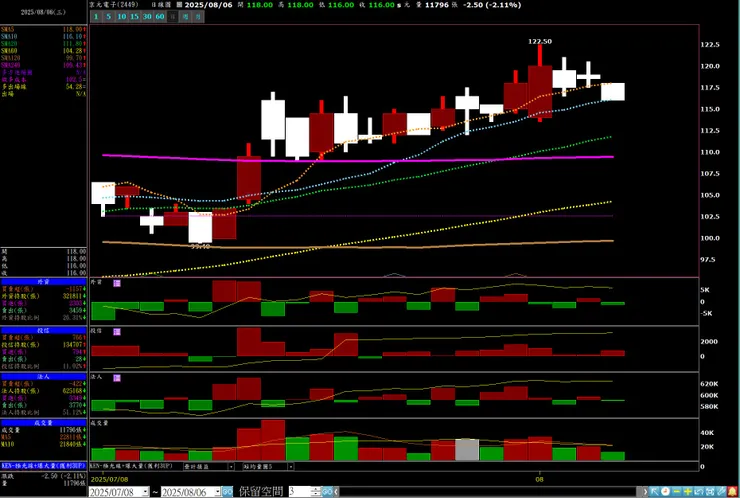Viewport: 740px width, 498px height.
Task: Switch to weekly (週) chart timeframe
Action: (185, 17)
